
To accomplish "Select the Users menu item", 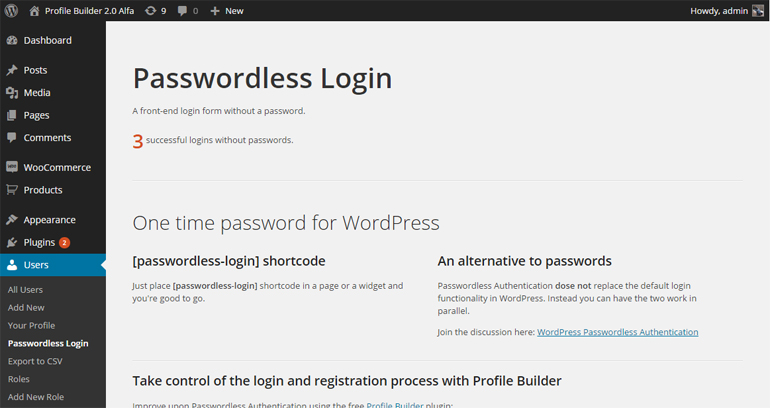I will (53, 265).
